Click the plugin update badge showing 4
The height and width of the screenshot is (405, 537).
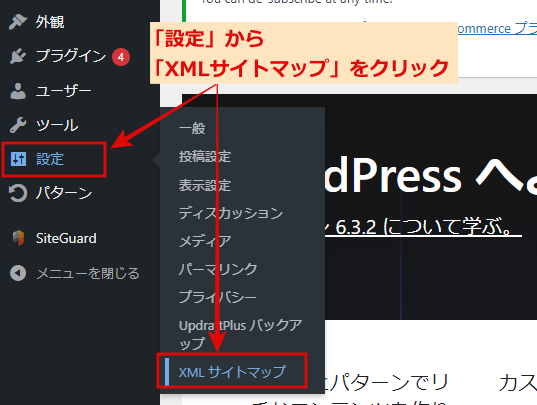[x=121, y=57]
